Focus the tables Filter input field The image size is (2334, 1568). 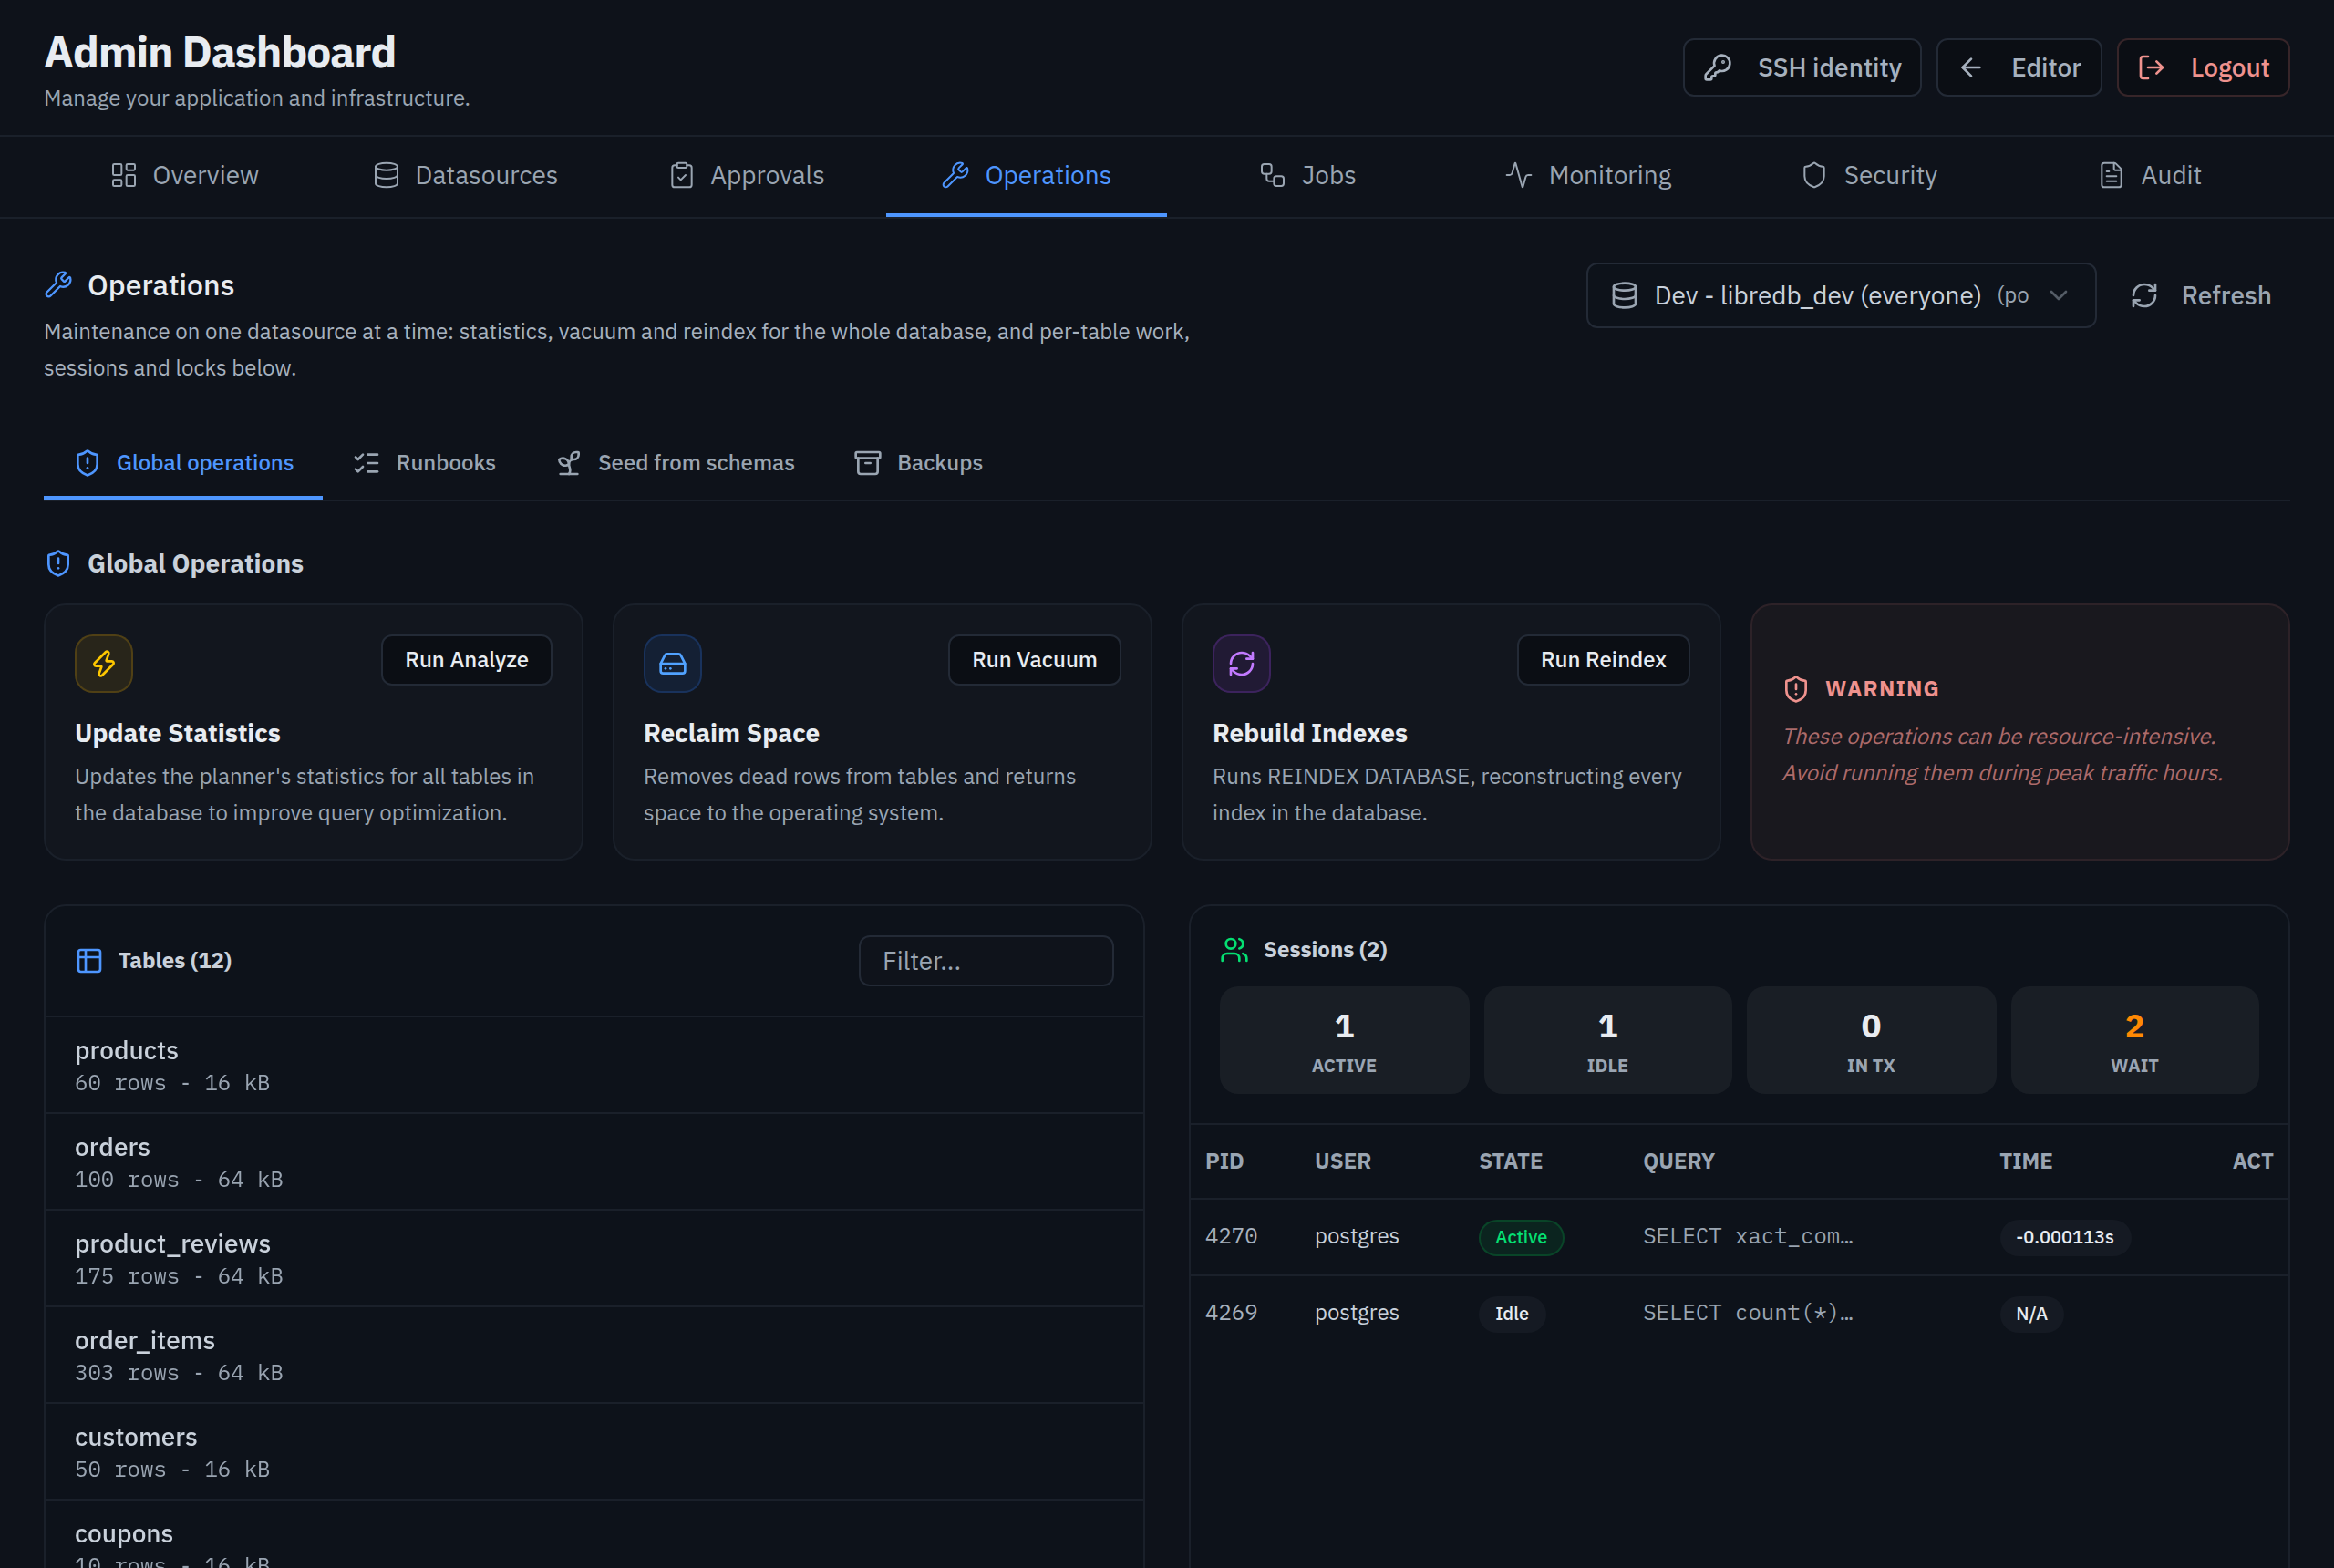[985, 960]
